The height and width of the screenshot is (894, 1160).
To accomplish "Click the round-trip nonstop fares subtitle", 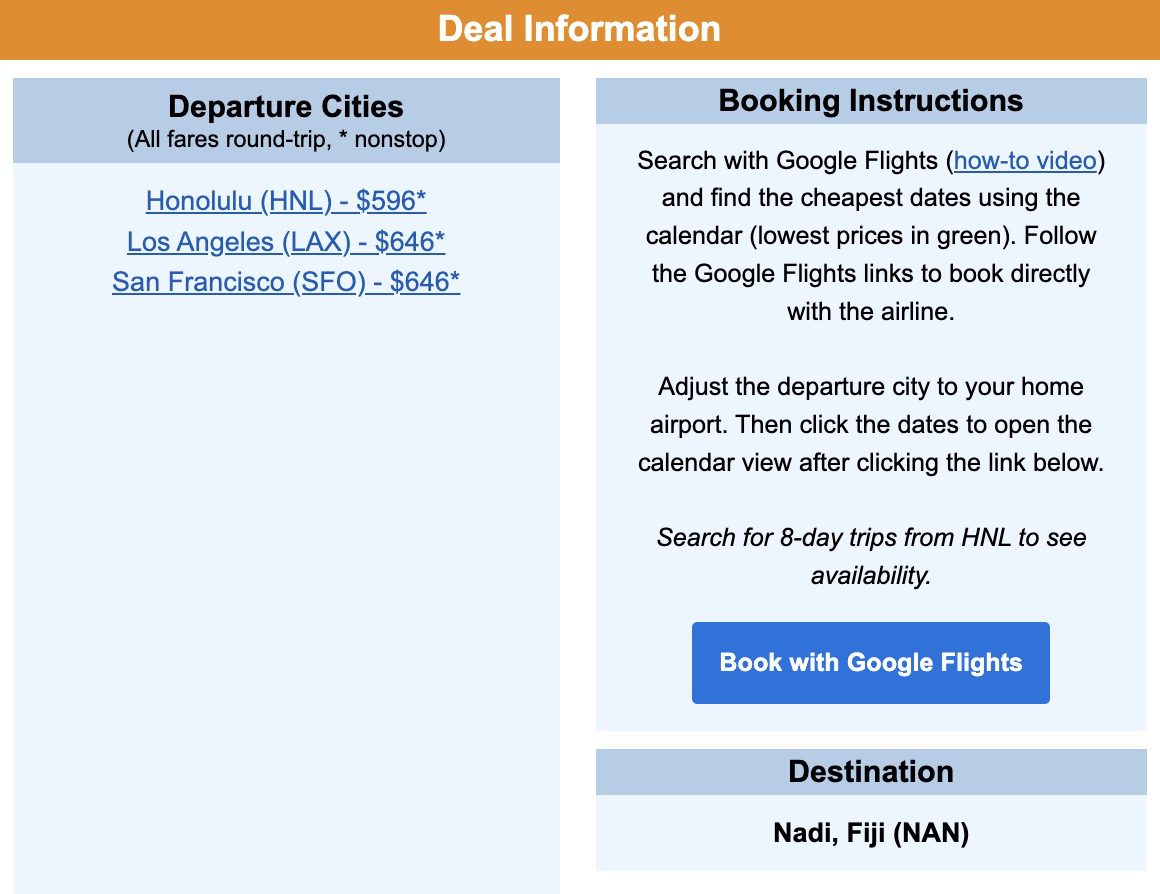I will point(285,139).
